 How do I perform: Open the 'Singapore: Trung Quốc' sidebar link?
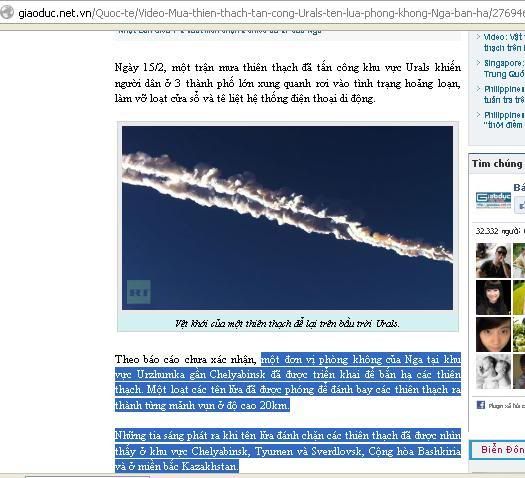point(504,68)
